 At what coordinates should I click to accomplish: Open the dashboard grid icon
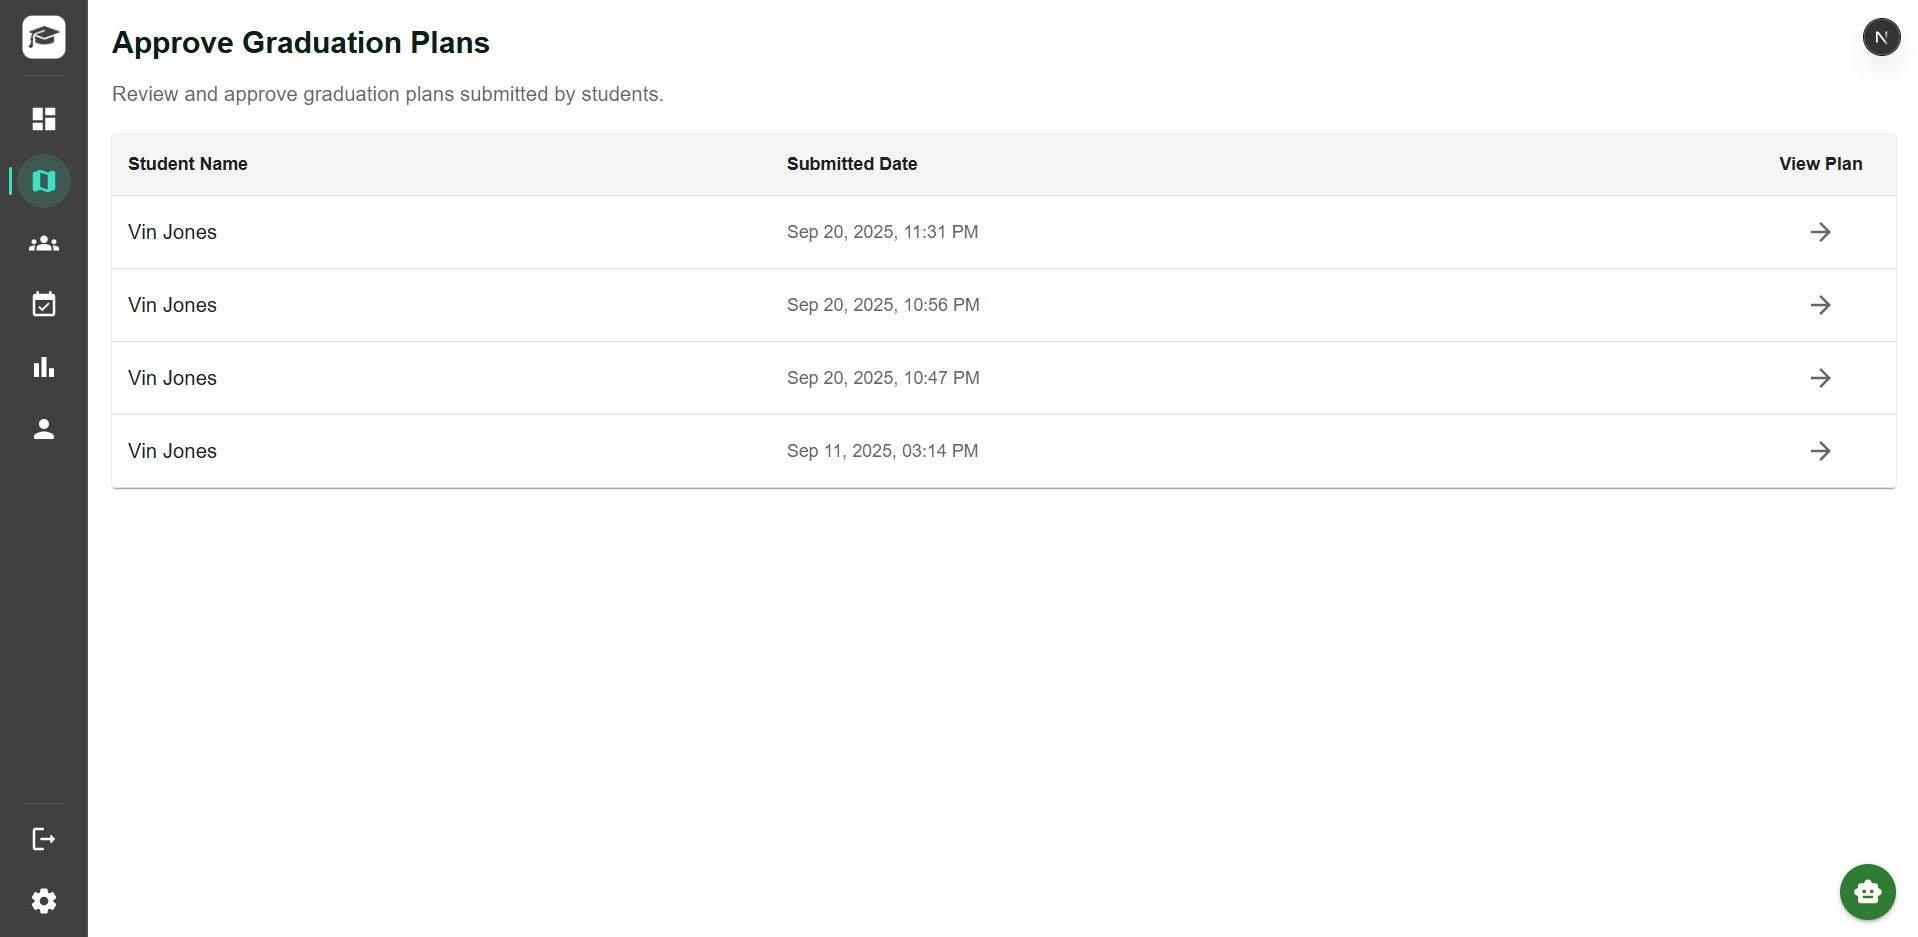(44, 119)
